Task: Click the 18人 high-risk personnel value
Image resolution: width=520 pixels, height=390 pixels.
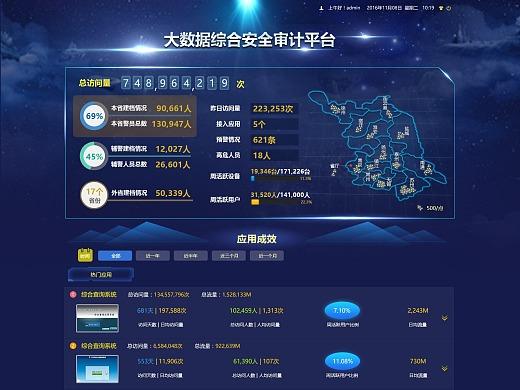Action: pyautogui.click(x=262, y=156)
